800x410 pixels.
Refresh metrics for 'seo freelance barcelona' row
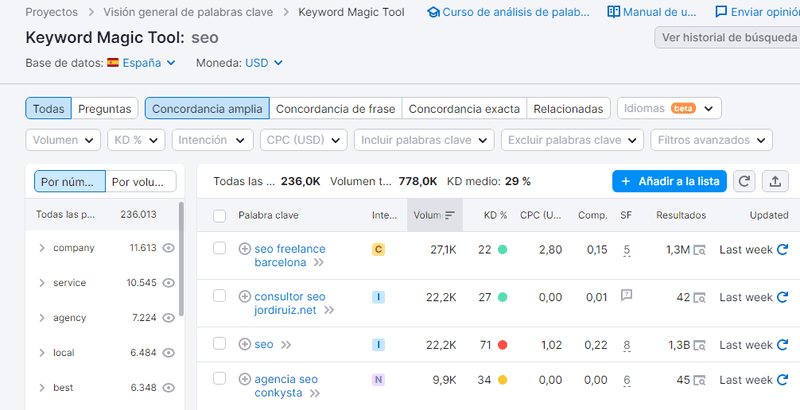(x=782, y=249)
